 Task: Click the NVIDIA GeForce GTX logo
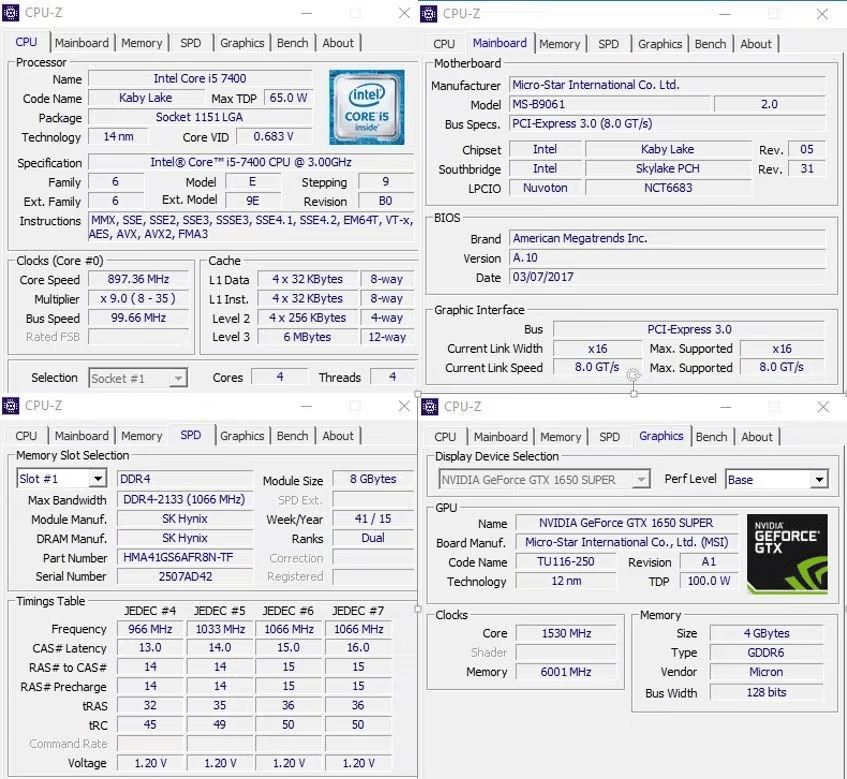click(x=787, y=554)
